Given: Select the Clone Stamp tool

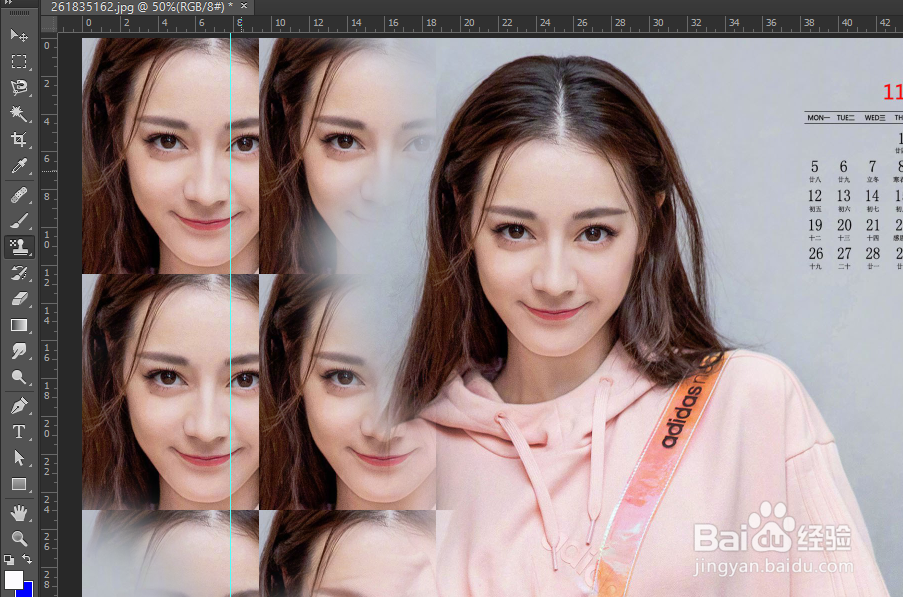Looking at the screenshot, I should click(x=19, y=247).
